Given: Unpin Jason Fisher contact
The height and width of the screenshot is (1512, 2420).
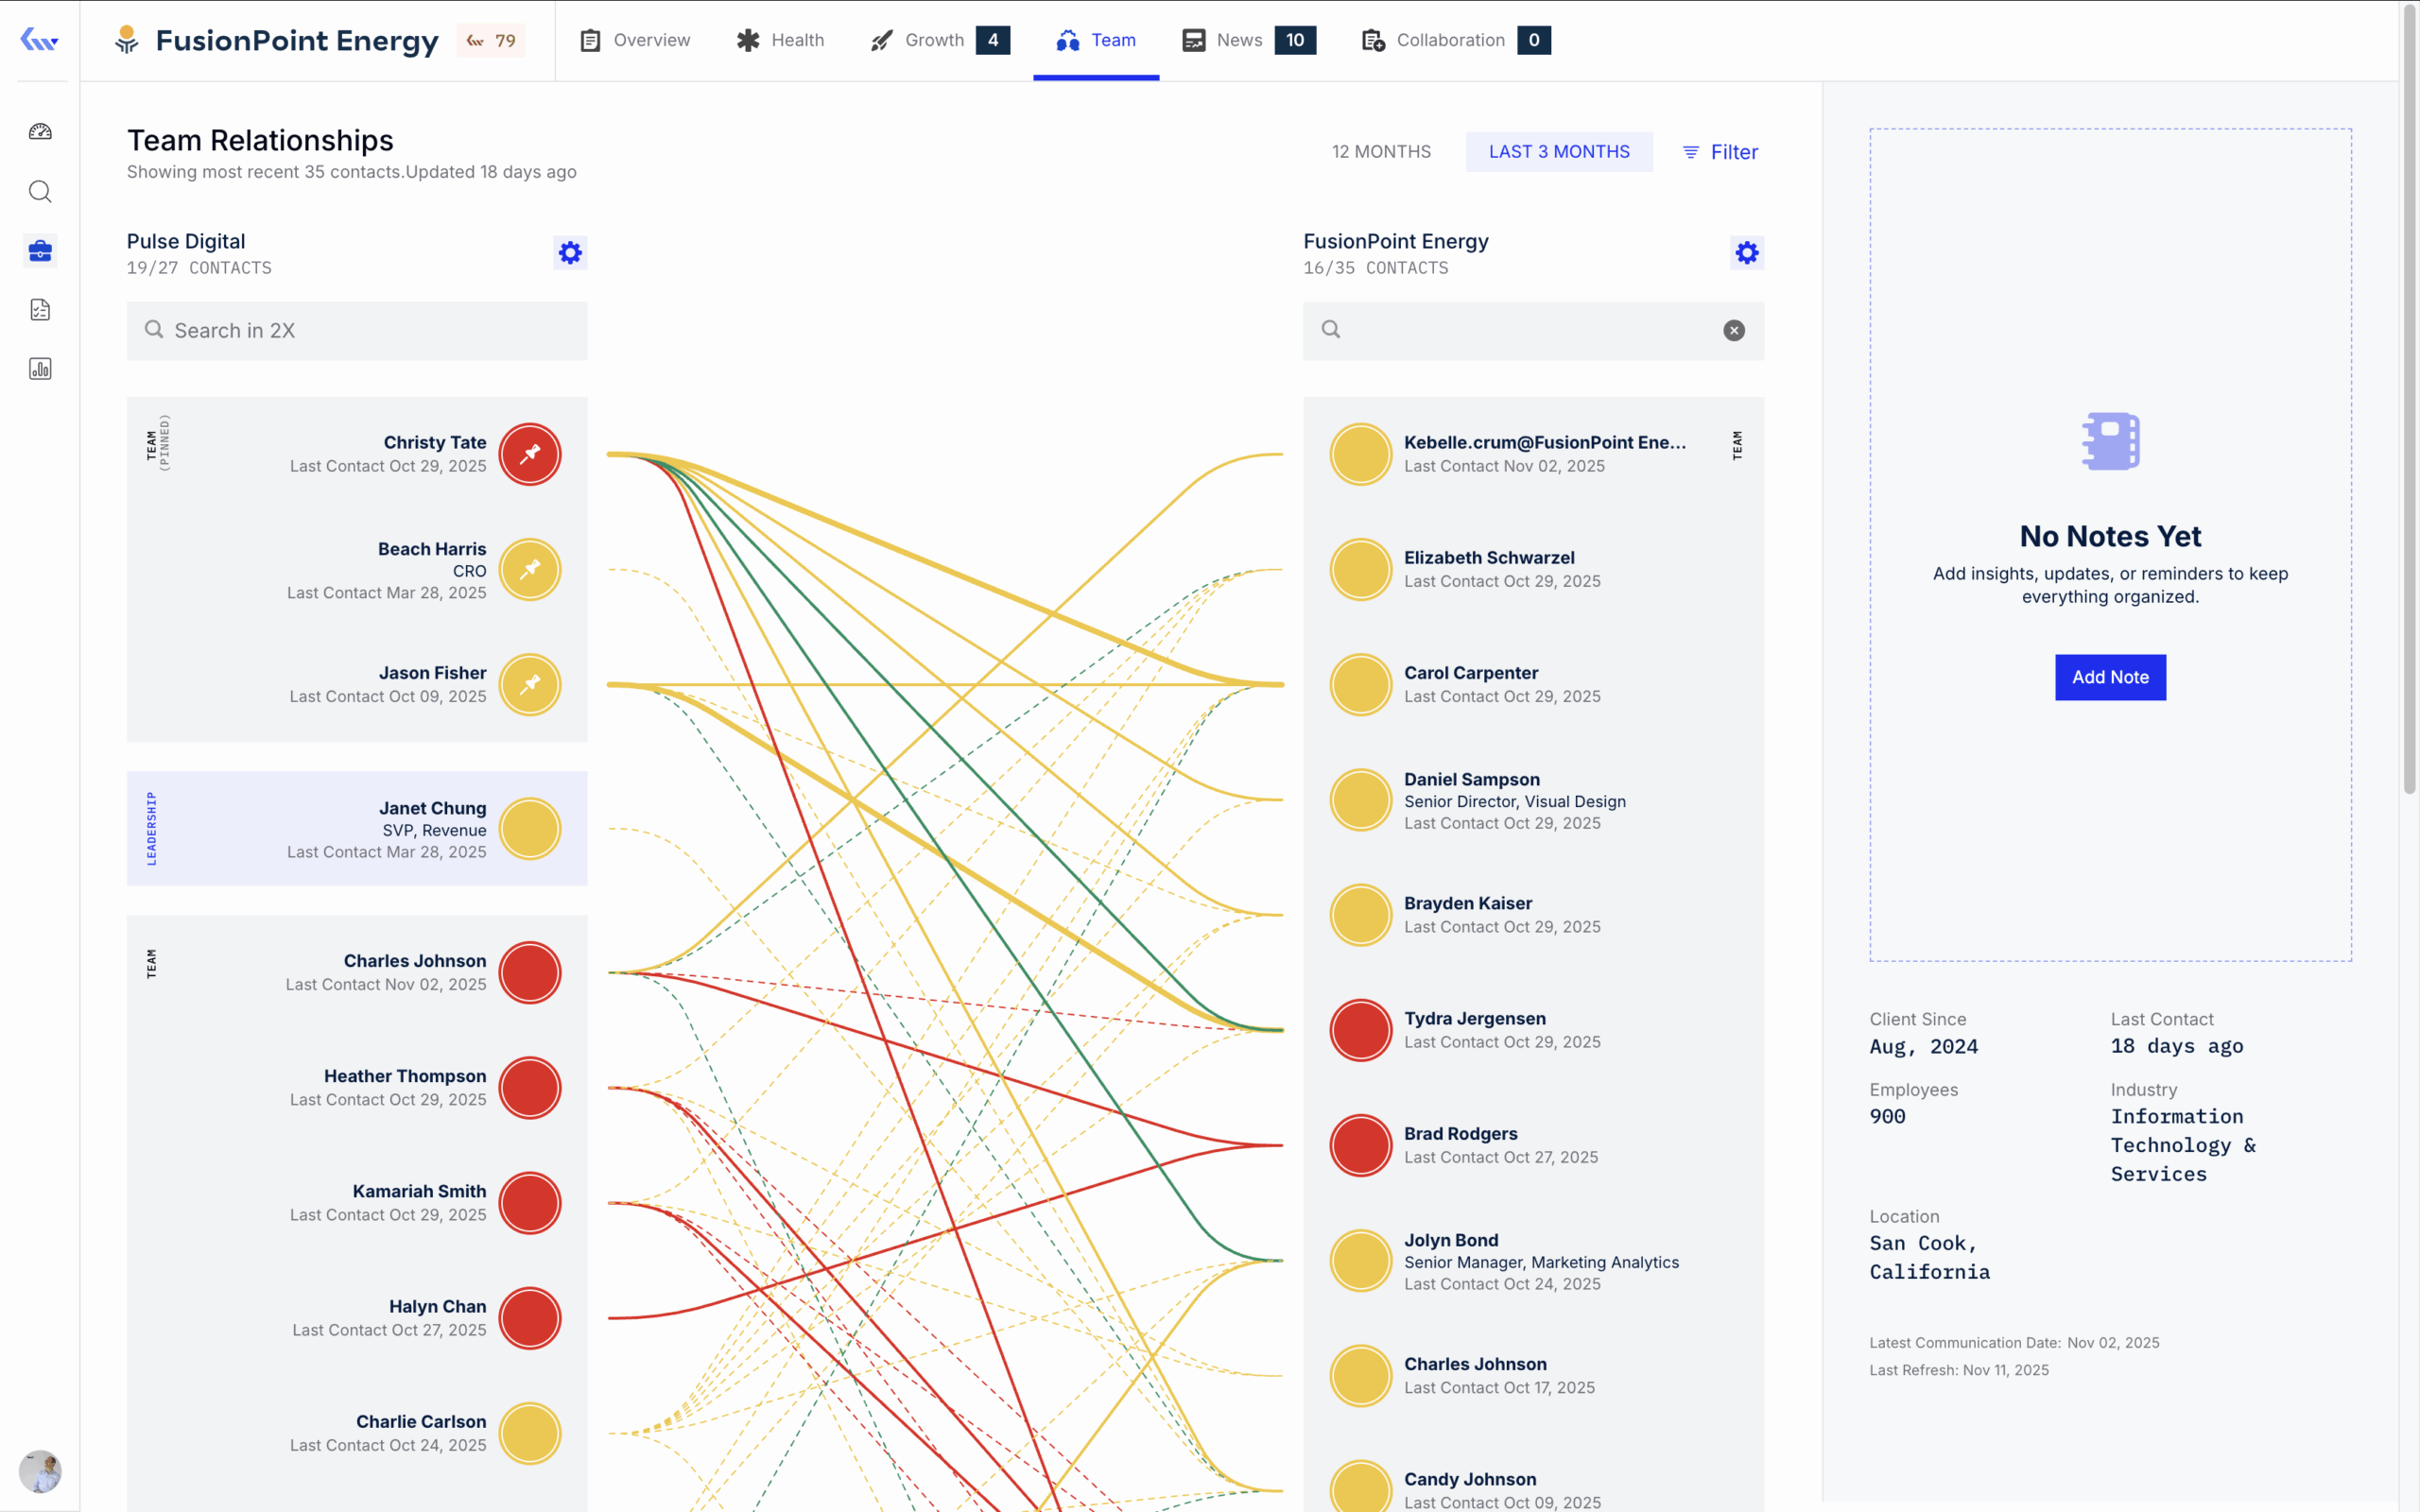Looking at the screenshot, I should point(530,685).
